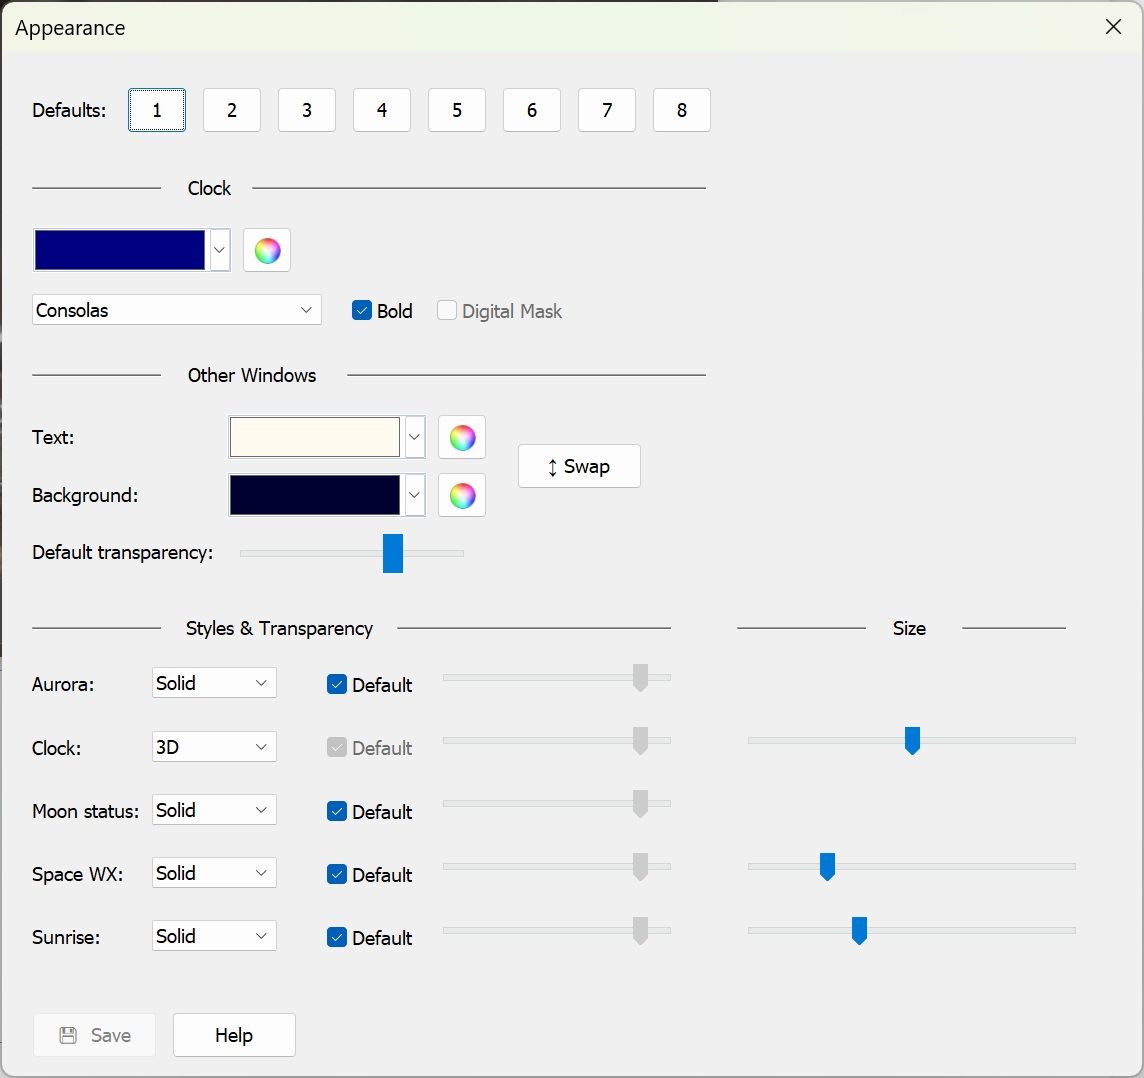Open color wheel picker for Background color
Image resolution: width=1144 pixels, height=1078 pixels.
[x=462, y=495]
